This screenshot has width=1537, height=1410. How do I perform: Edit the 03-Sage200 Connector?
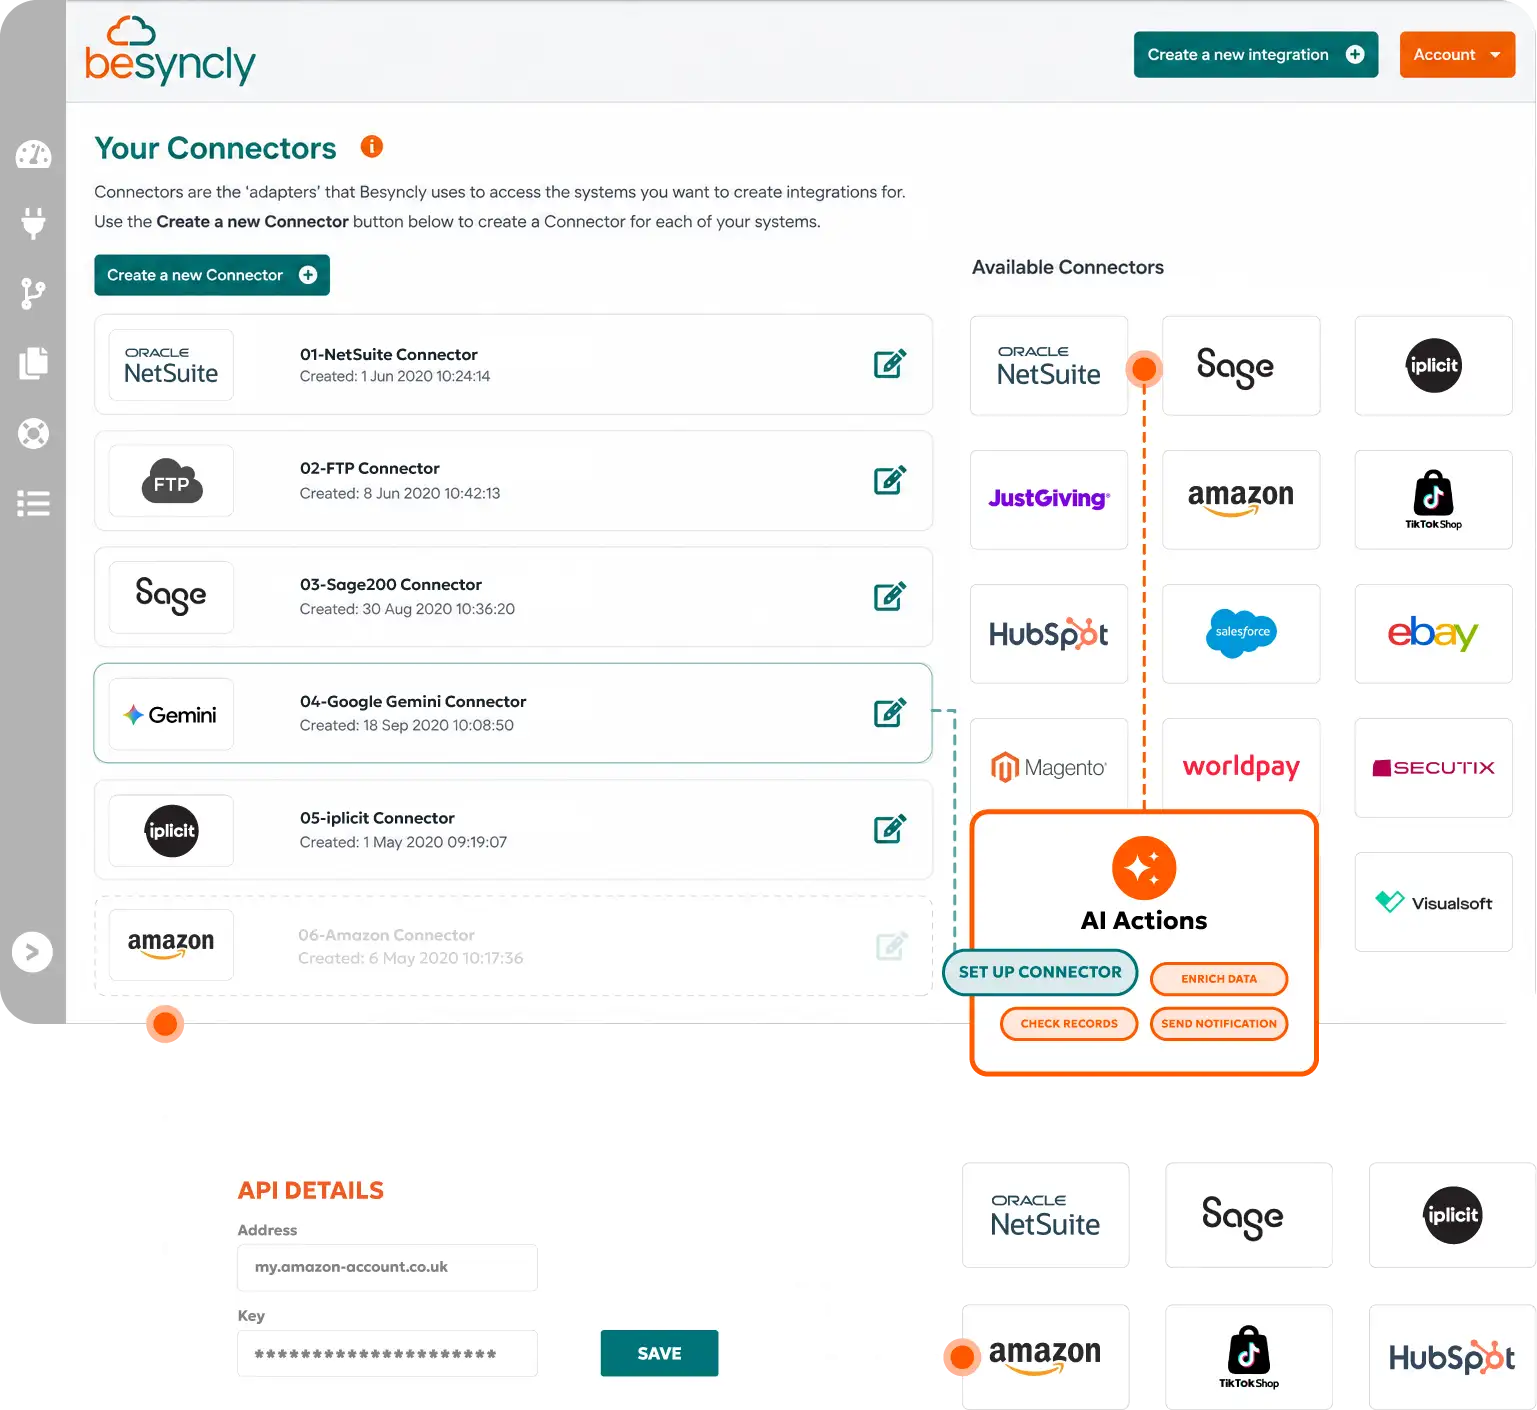point(889,596)
